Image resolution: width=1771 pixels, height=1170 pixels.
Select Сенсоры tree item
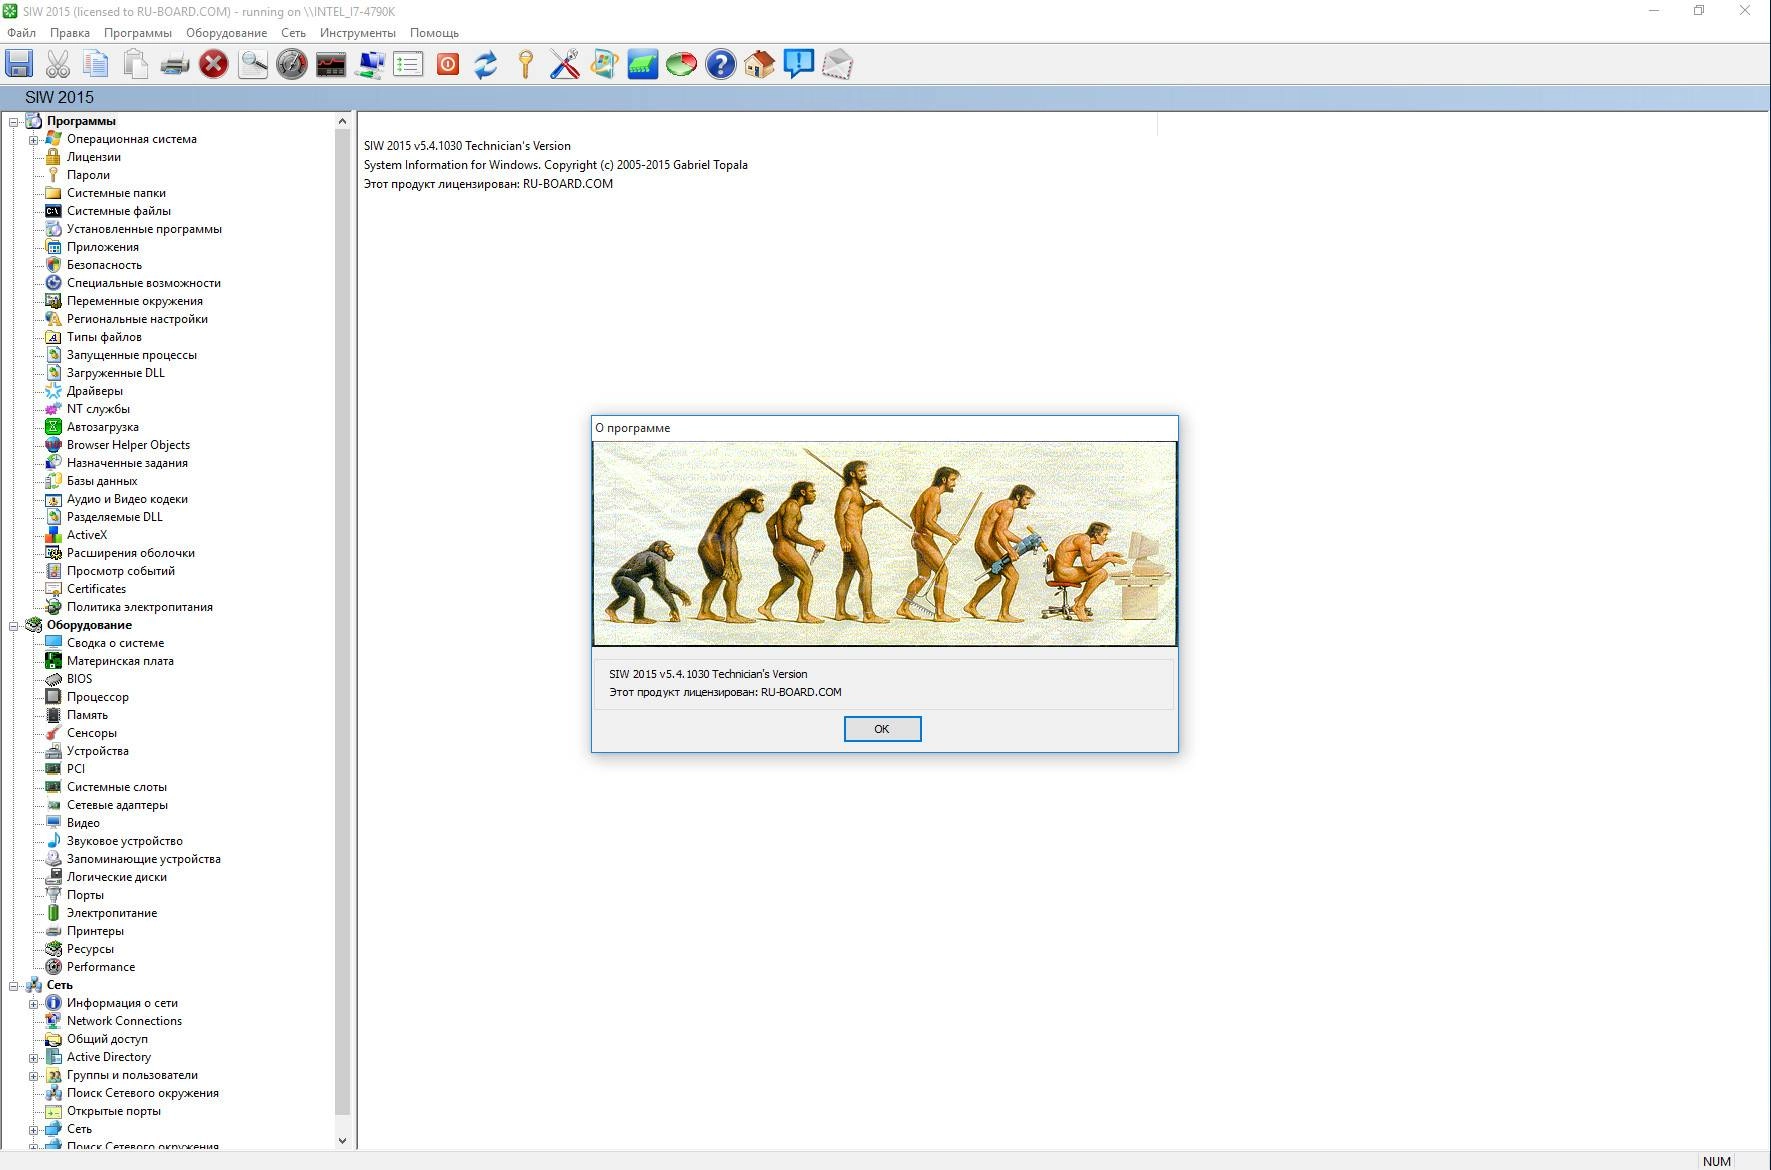pos(92,733)
